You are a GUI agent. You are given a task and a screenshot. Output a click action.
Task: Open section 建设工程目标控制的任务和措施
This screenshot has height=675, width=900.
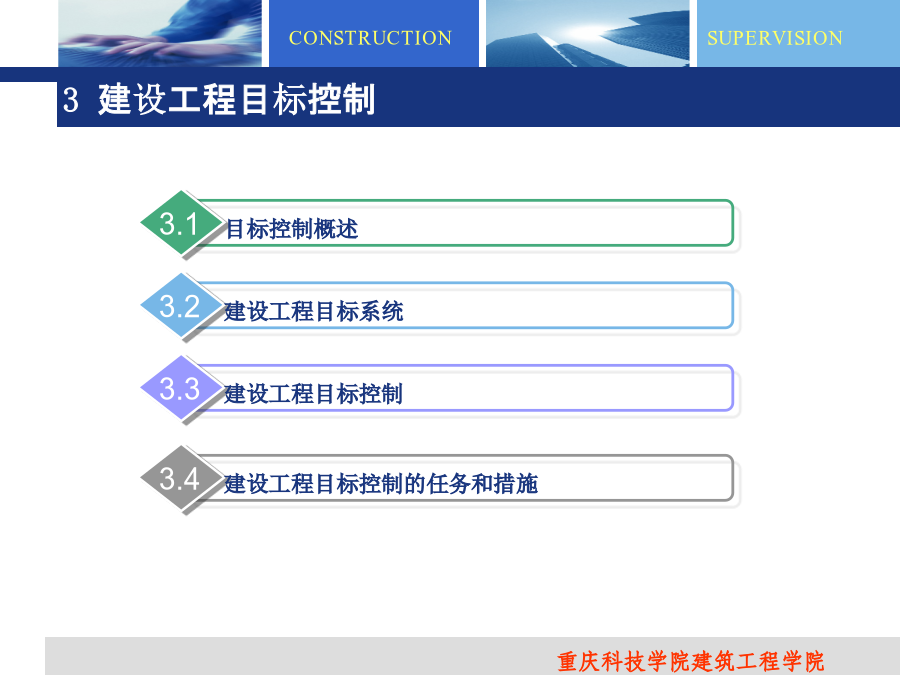click(x=381, y=483)
